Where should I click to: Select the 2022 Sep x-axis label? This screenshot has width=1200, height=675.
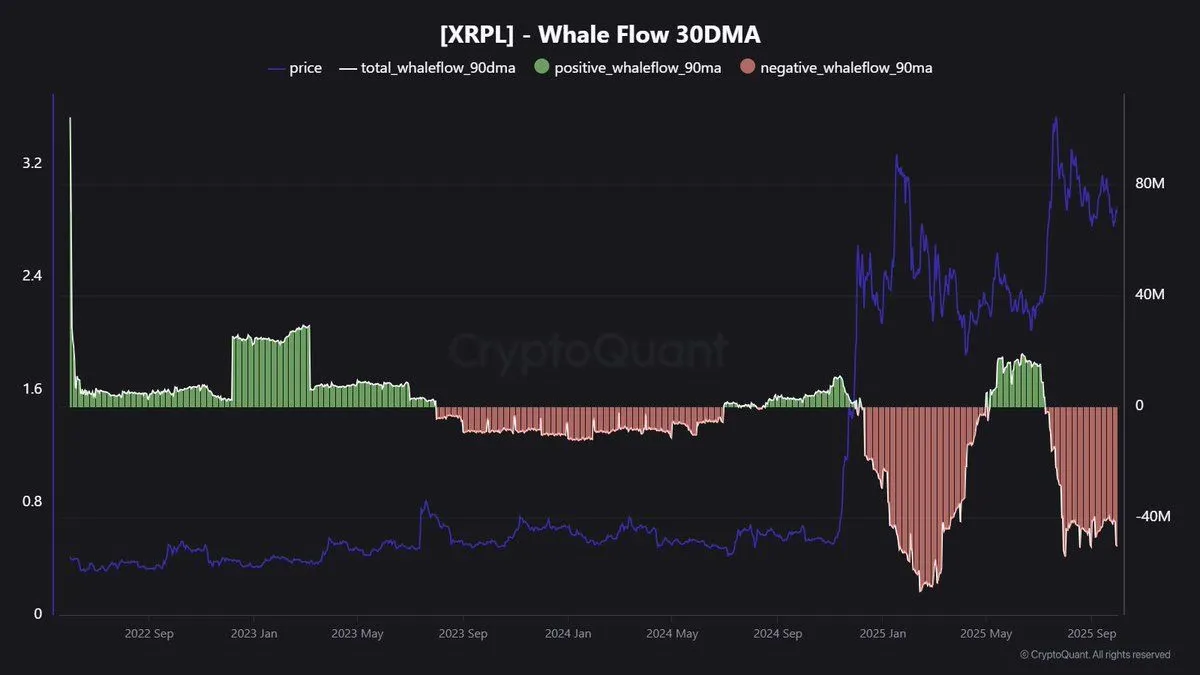pos(149,633)
